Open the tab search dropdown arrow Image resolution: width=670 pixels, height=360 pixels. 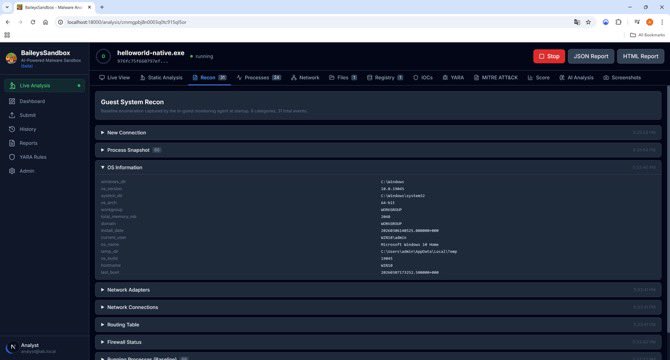(x=7, y=7)
